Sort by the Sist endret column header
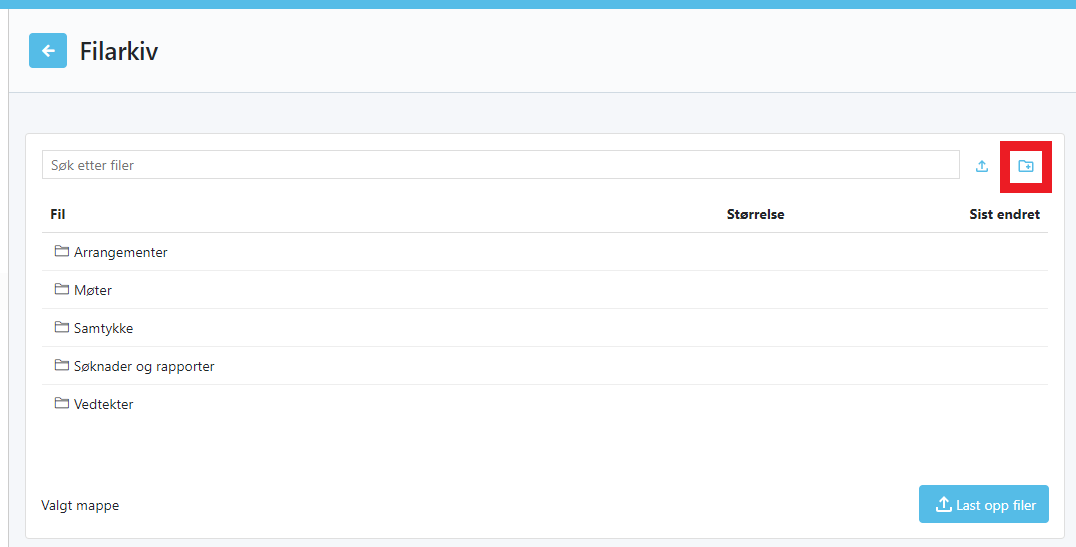1076x547 pixels. [1004, 214]
